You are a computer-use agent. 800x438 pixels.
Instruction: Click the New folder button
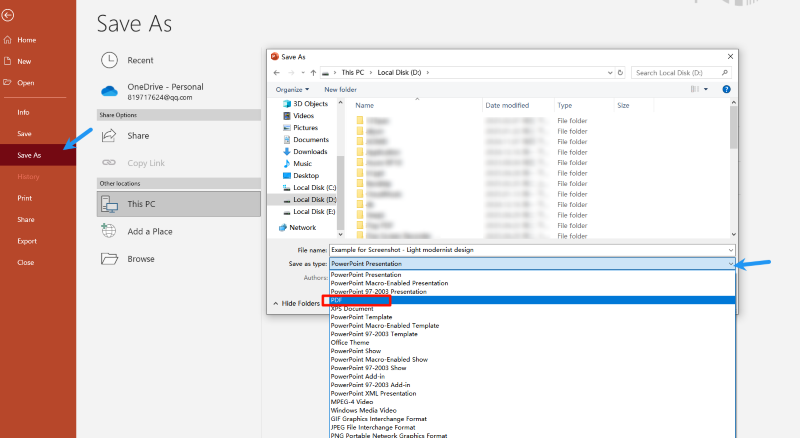(340, 89)
